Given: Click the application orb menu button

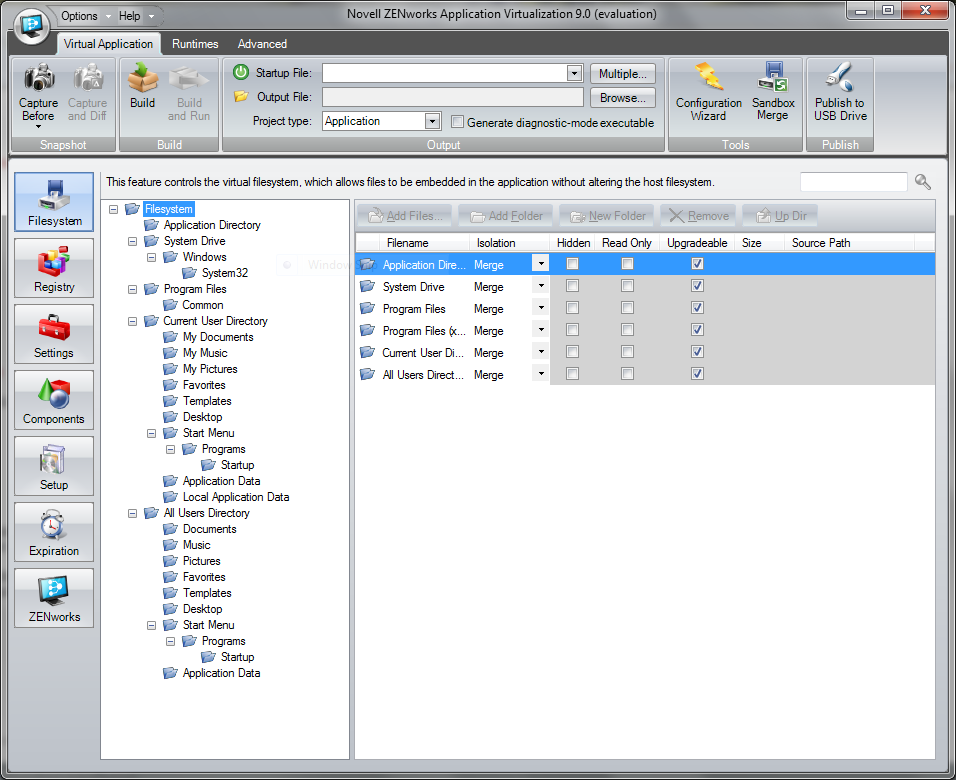Looking at the screenshot, I should [32, 26].
